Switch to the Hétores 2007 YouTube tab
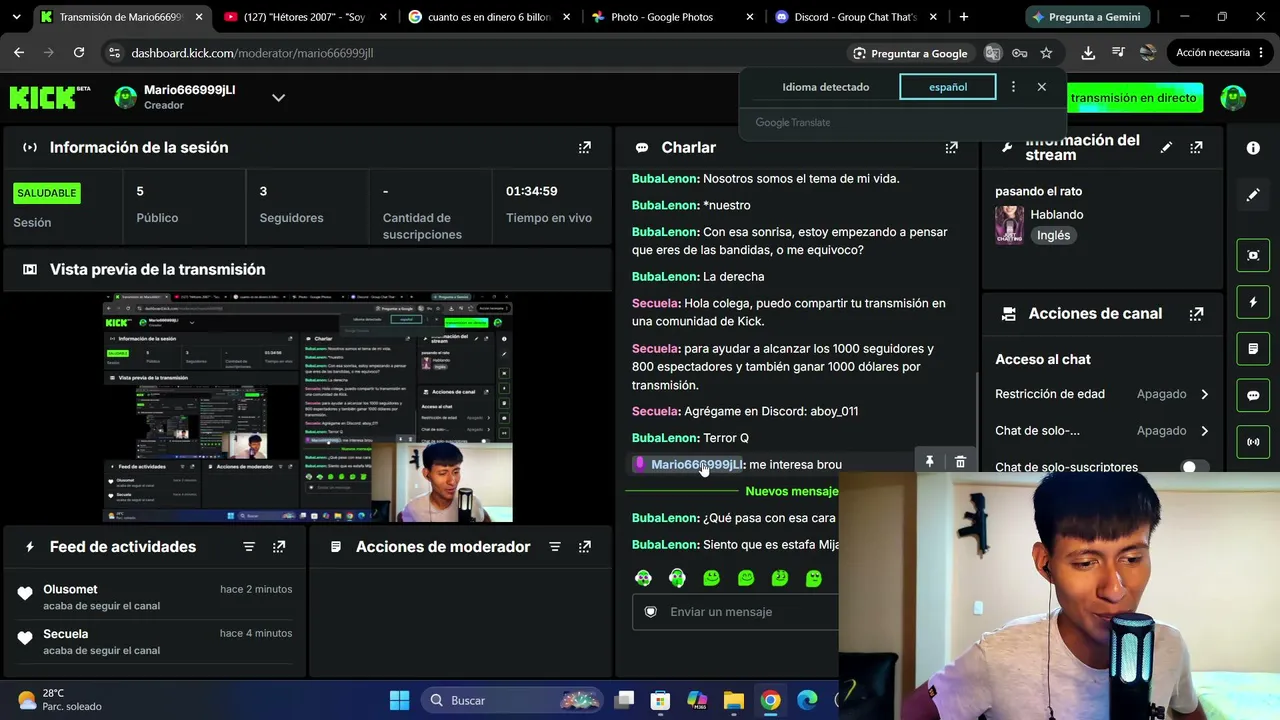Screen dimensions: 1280x720 pos(303,17)
